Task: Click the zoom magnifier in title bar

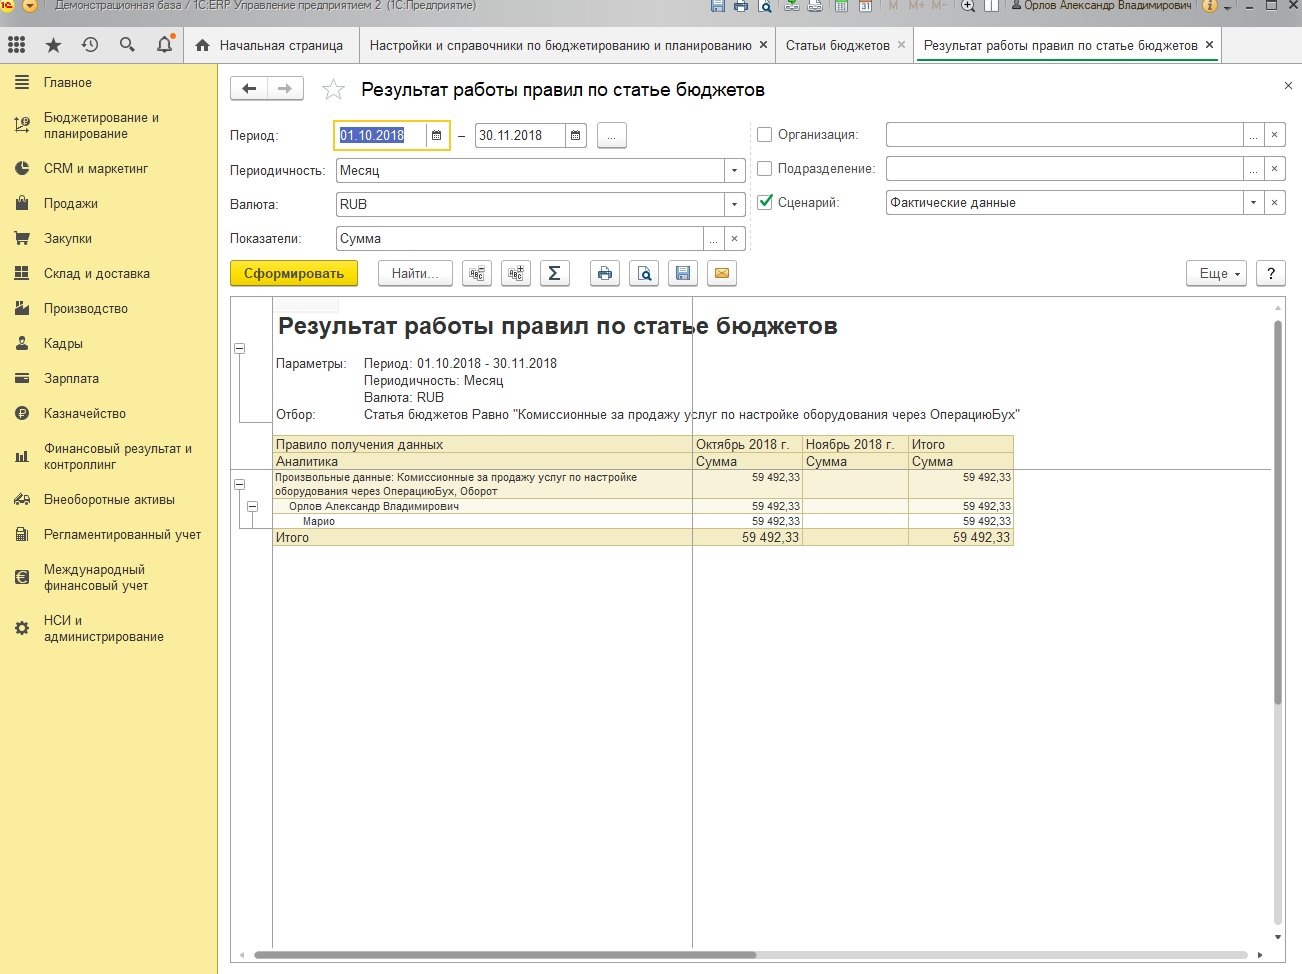Action: [x=968, y=6]
